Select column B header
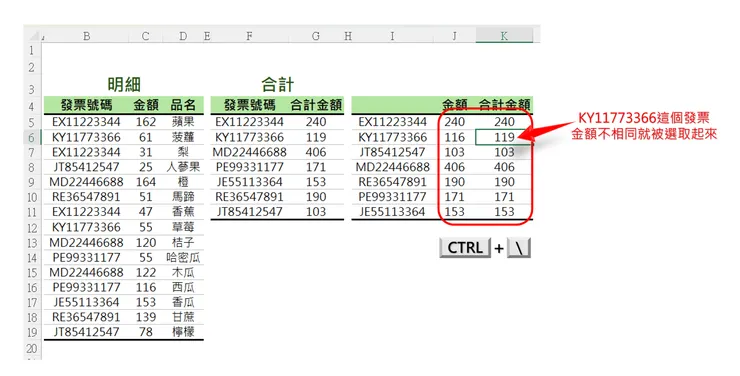Viewport: 740px width, 376px height. pyautogui.click(x=86, y=36)
